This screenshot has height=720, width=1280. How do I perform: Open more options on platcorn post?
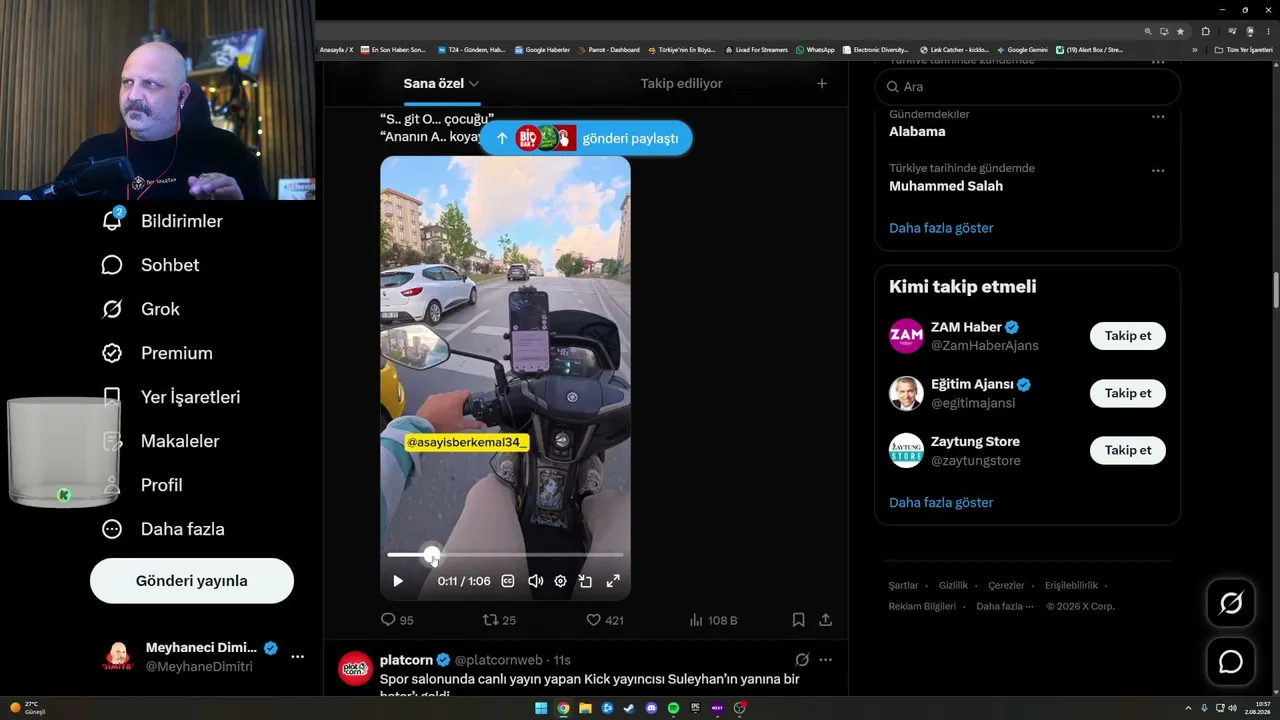tap(826, 660)
